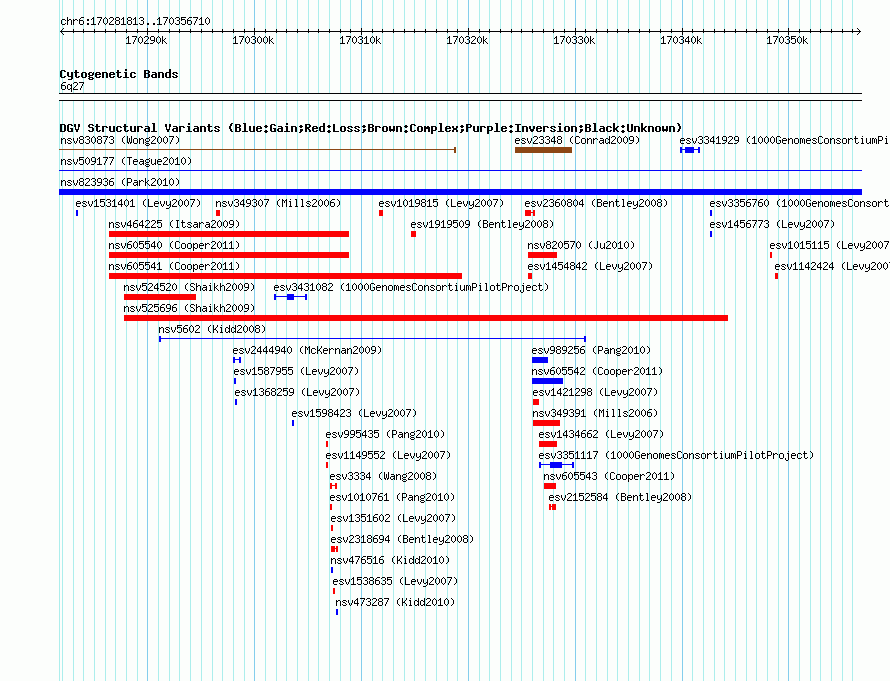The width and height of the screenshot is (890, 681).
Task: Select thin blue nsv5602 span line
Action: tap(372, 339)
